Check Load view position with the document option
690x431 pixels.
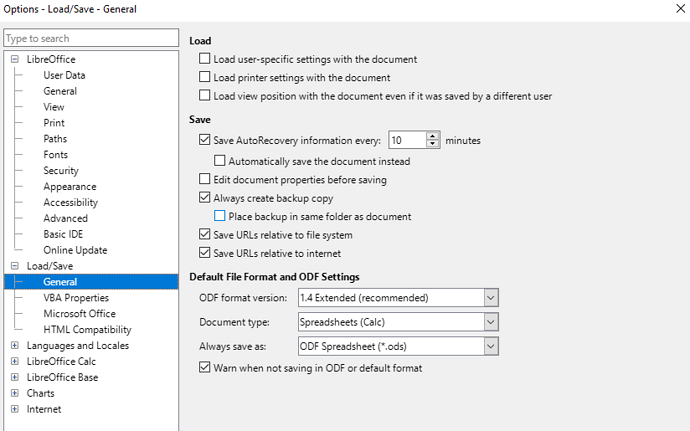click(x=205, y=96)
